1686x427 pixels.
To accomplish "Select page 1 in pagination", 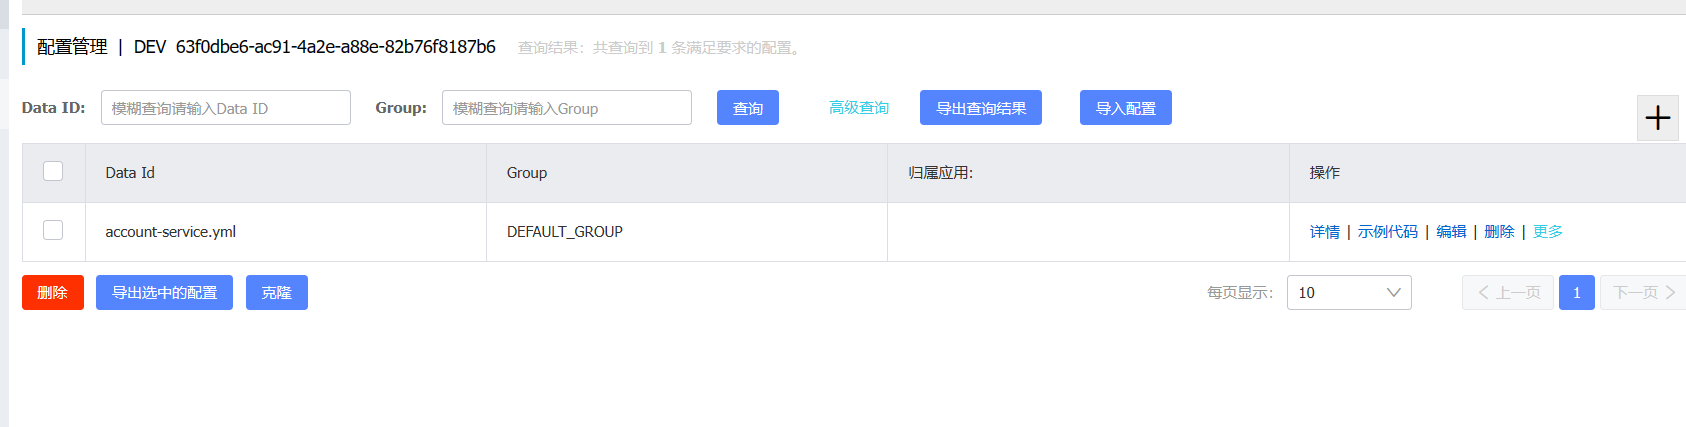I will [x=1577, y=292].
